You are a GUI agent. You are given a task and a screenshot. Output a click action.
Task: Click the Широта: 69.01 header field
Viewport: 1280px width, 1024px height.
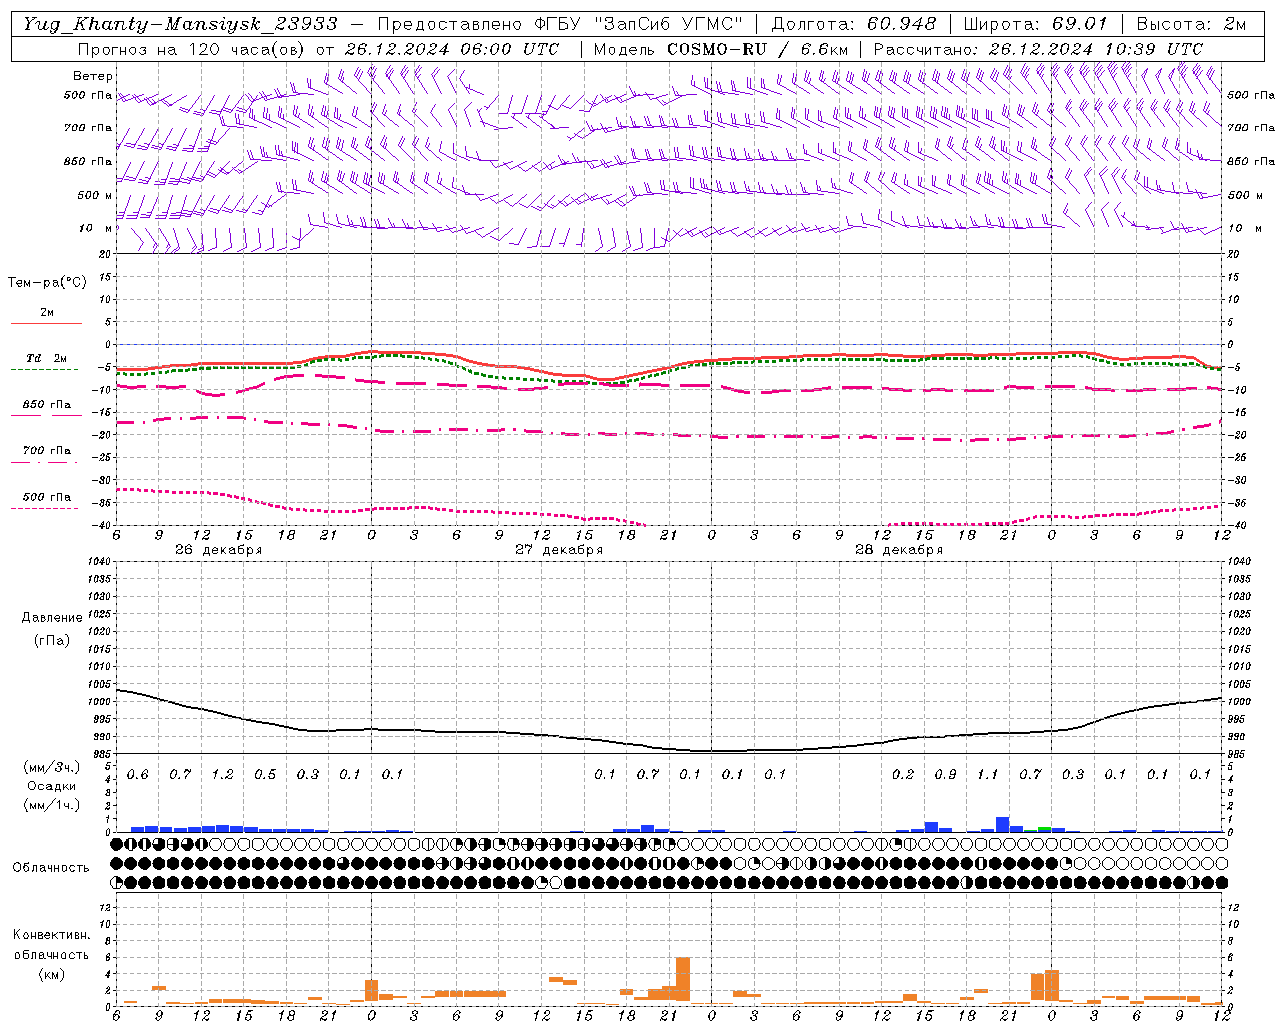1036,24
